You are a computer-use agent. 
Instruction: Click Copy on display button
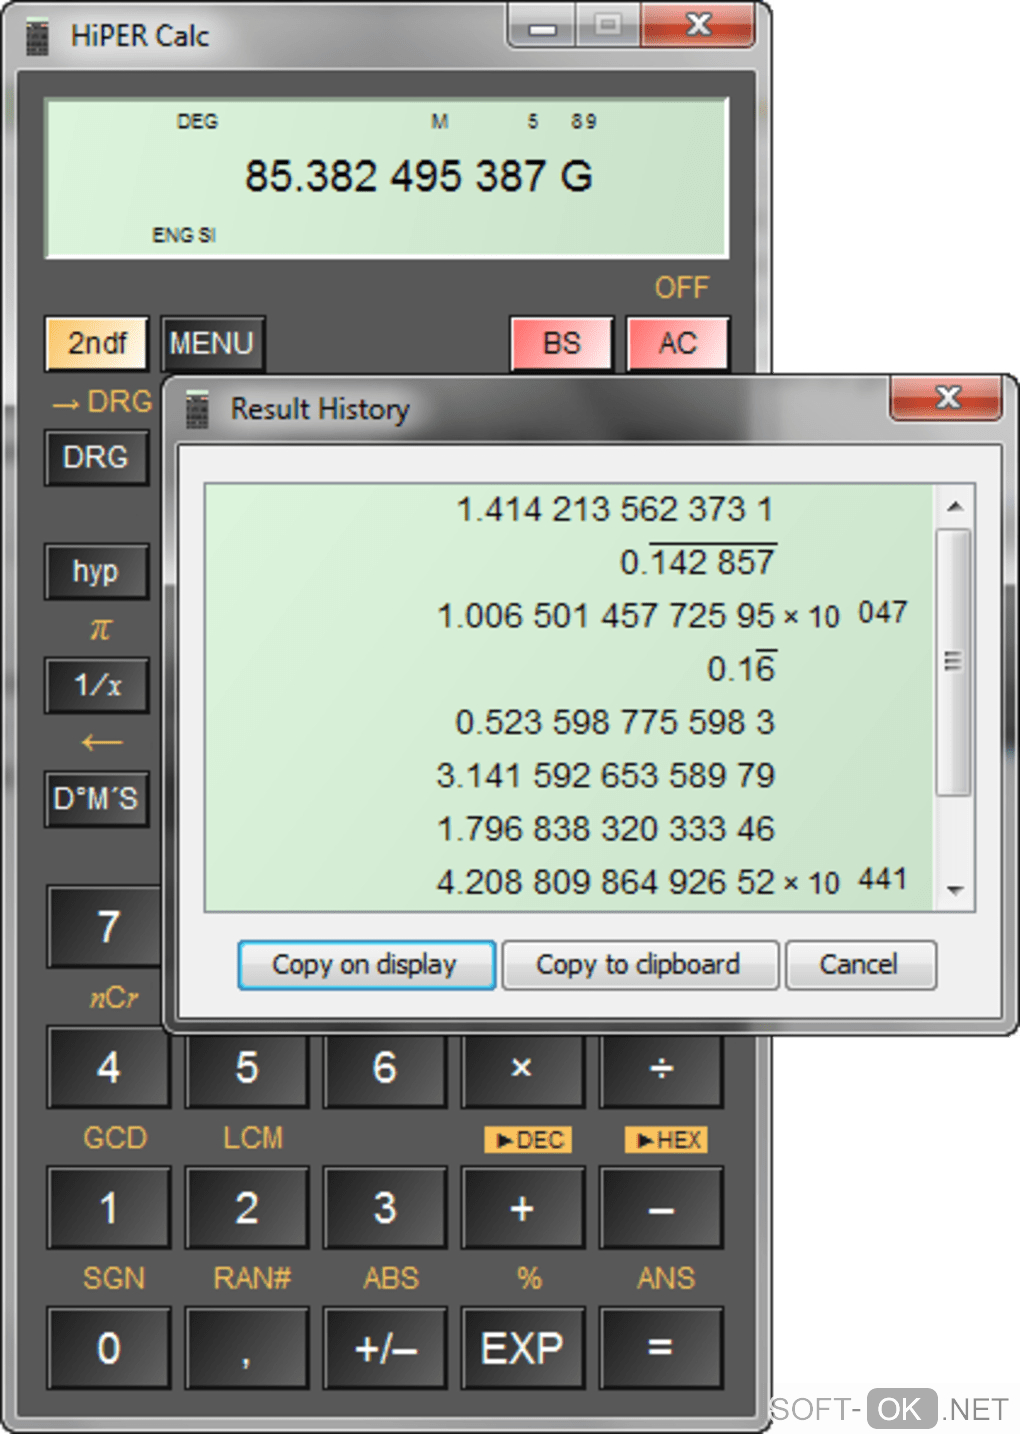point(366,965)
